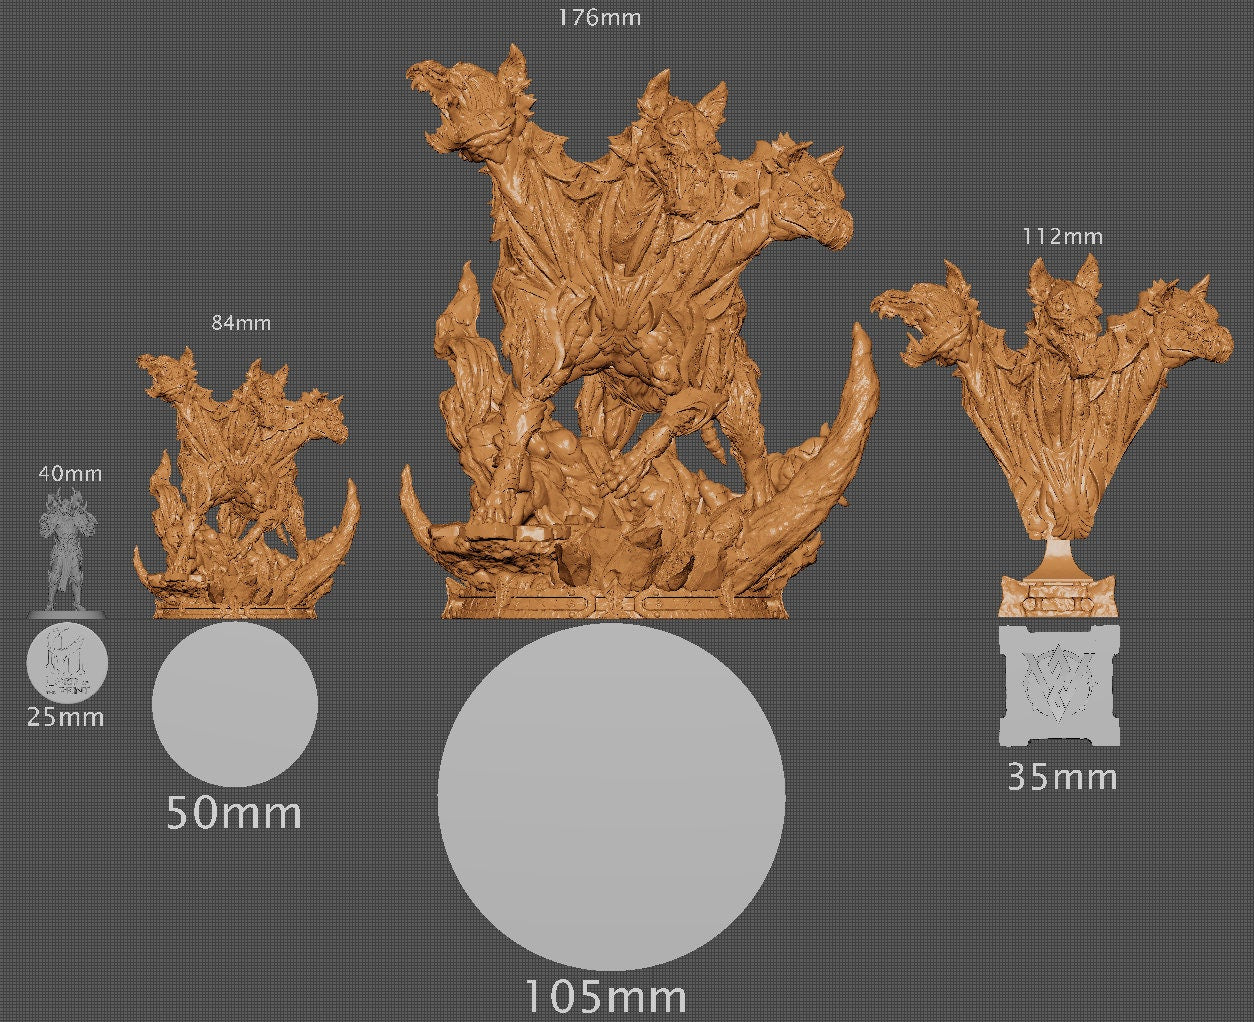Click the 50mm circular base
This screenshot has width=1254, height=1022.
pos(237,703)
